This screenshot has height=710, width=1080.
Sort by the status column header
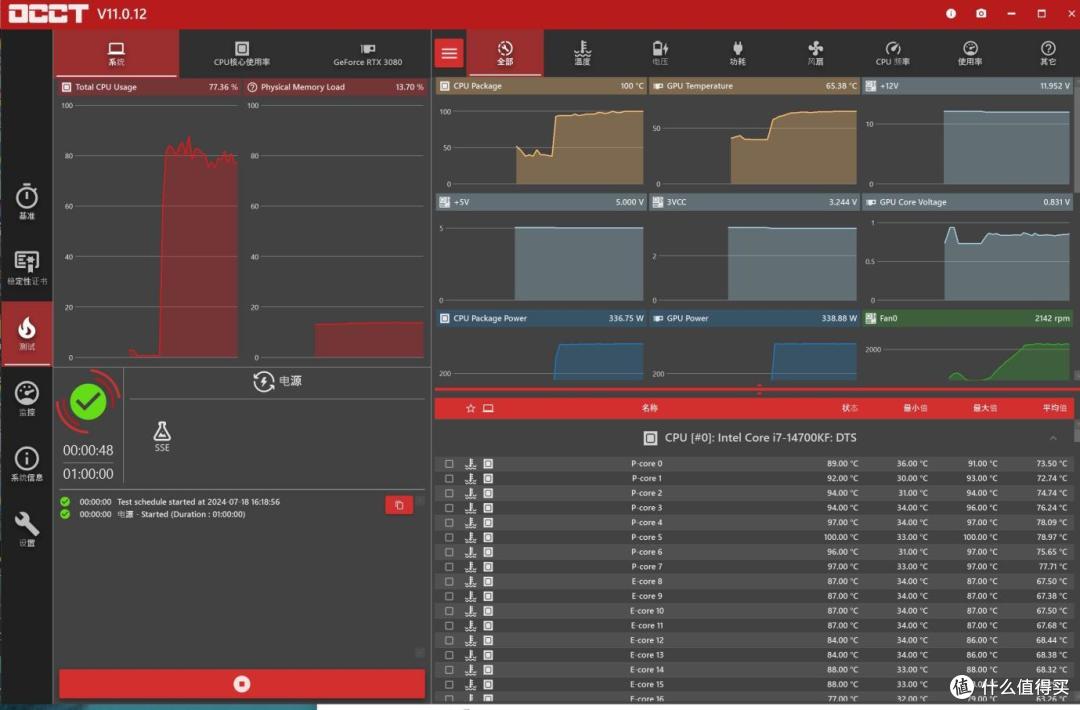click(x=850, y=408)
